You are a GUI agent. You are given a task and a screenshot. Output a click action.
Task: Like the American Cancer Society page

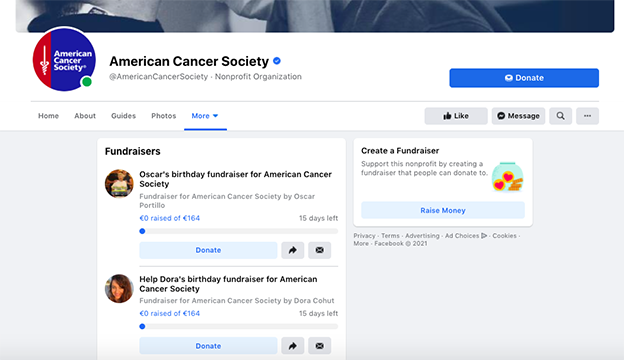point(456,116)
